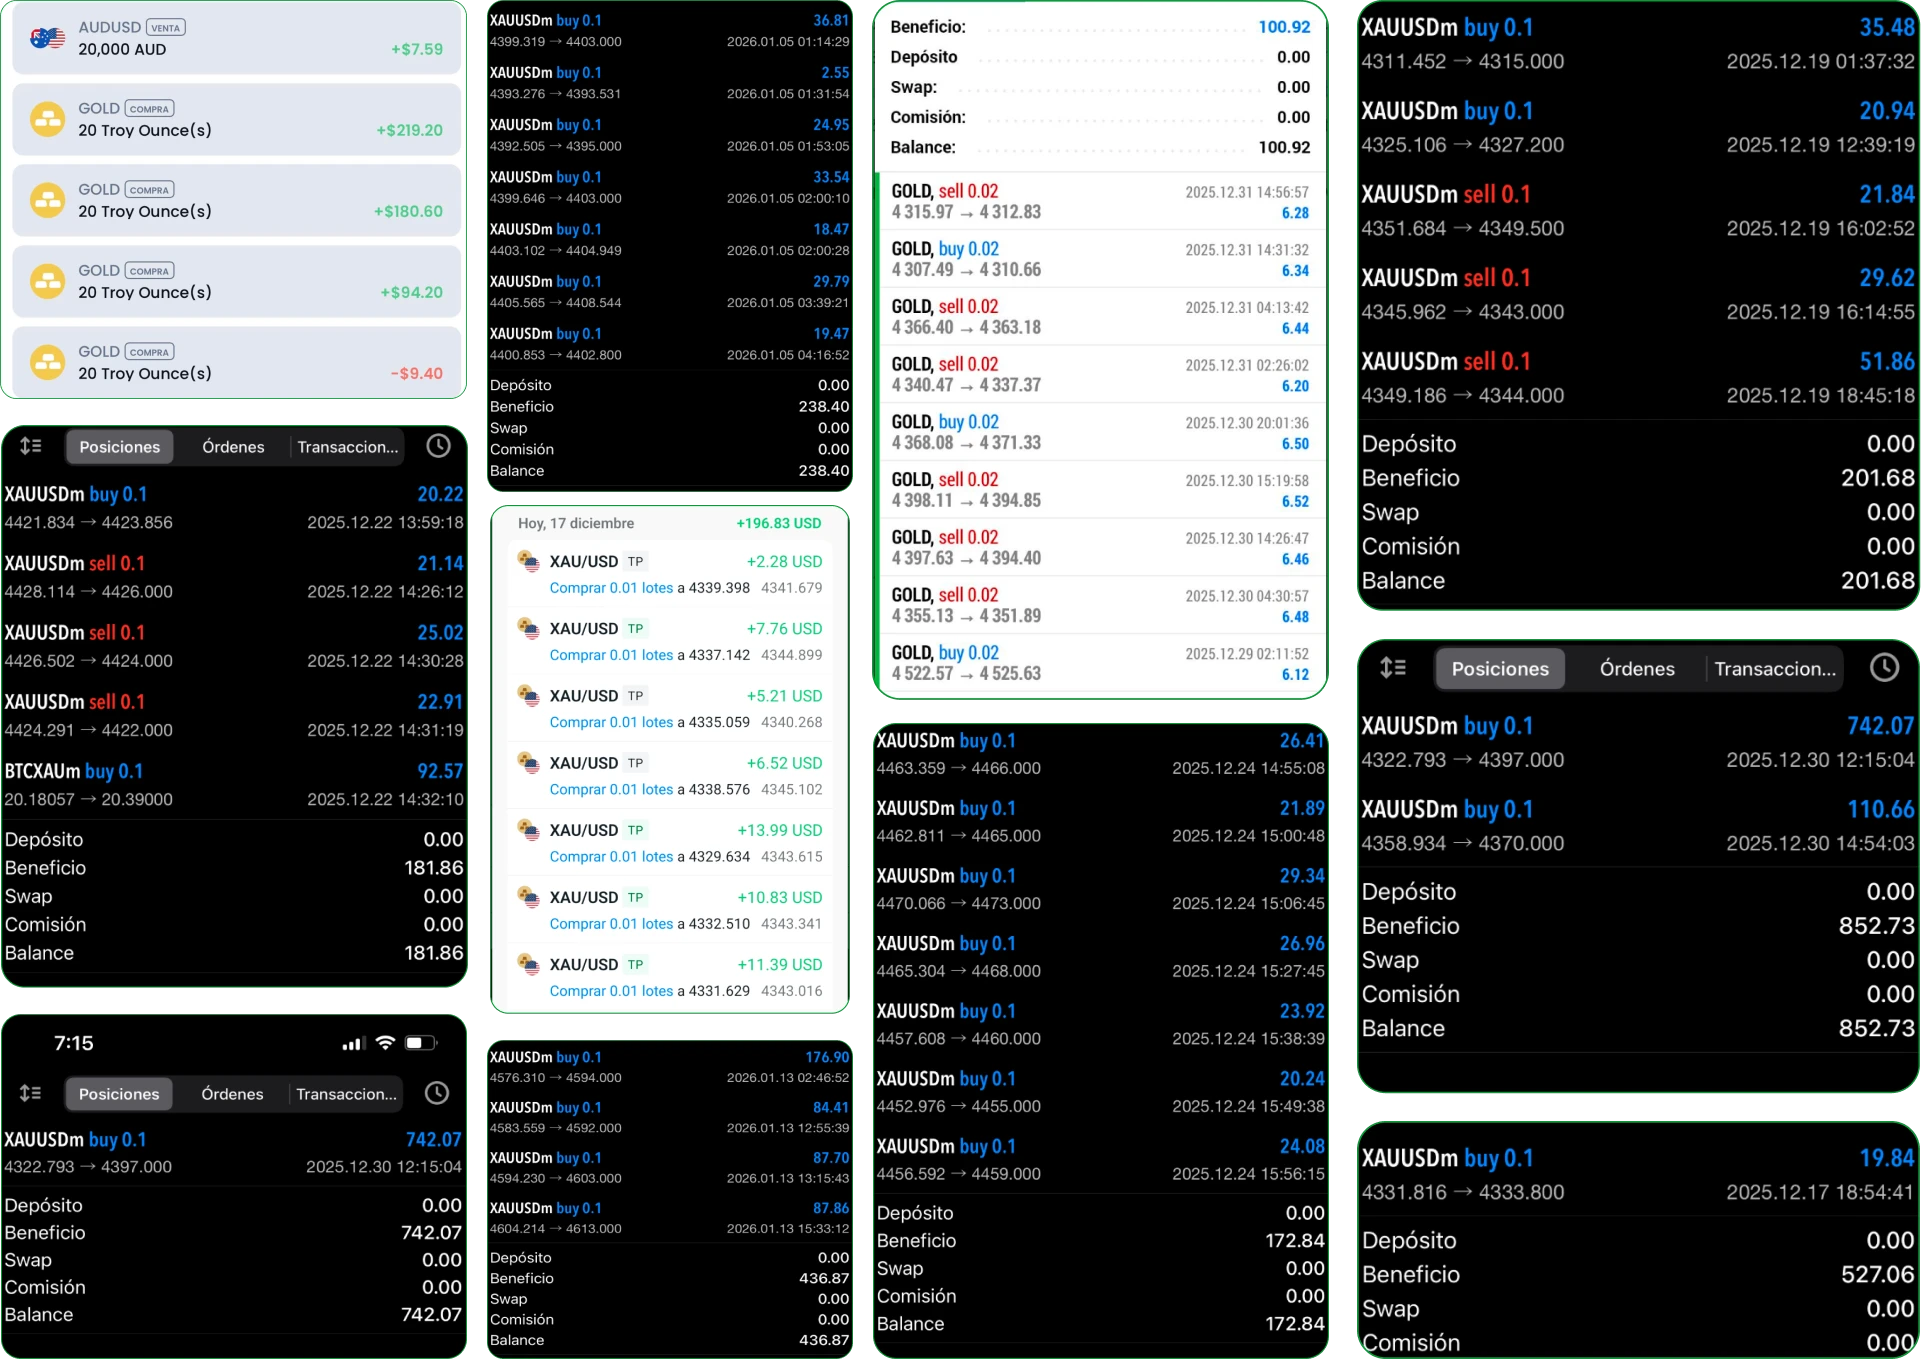Switch to Órdenes tab in middle-left panel
This screenshot has width=1921, height=1359.
coord(233,447)
